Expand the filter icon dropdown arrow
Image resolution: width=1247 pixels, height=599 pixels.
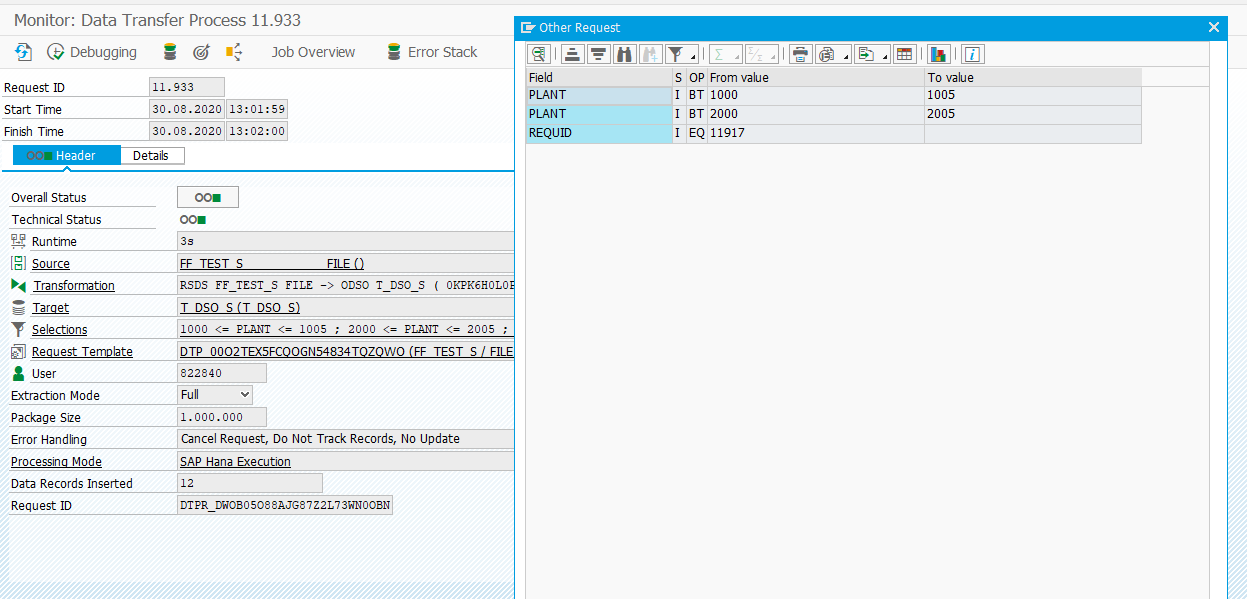point(691,58)
